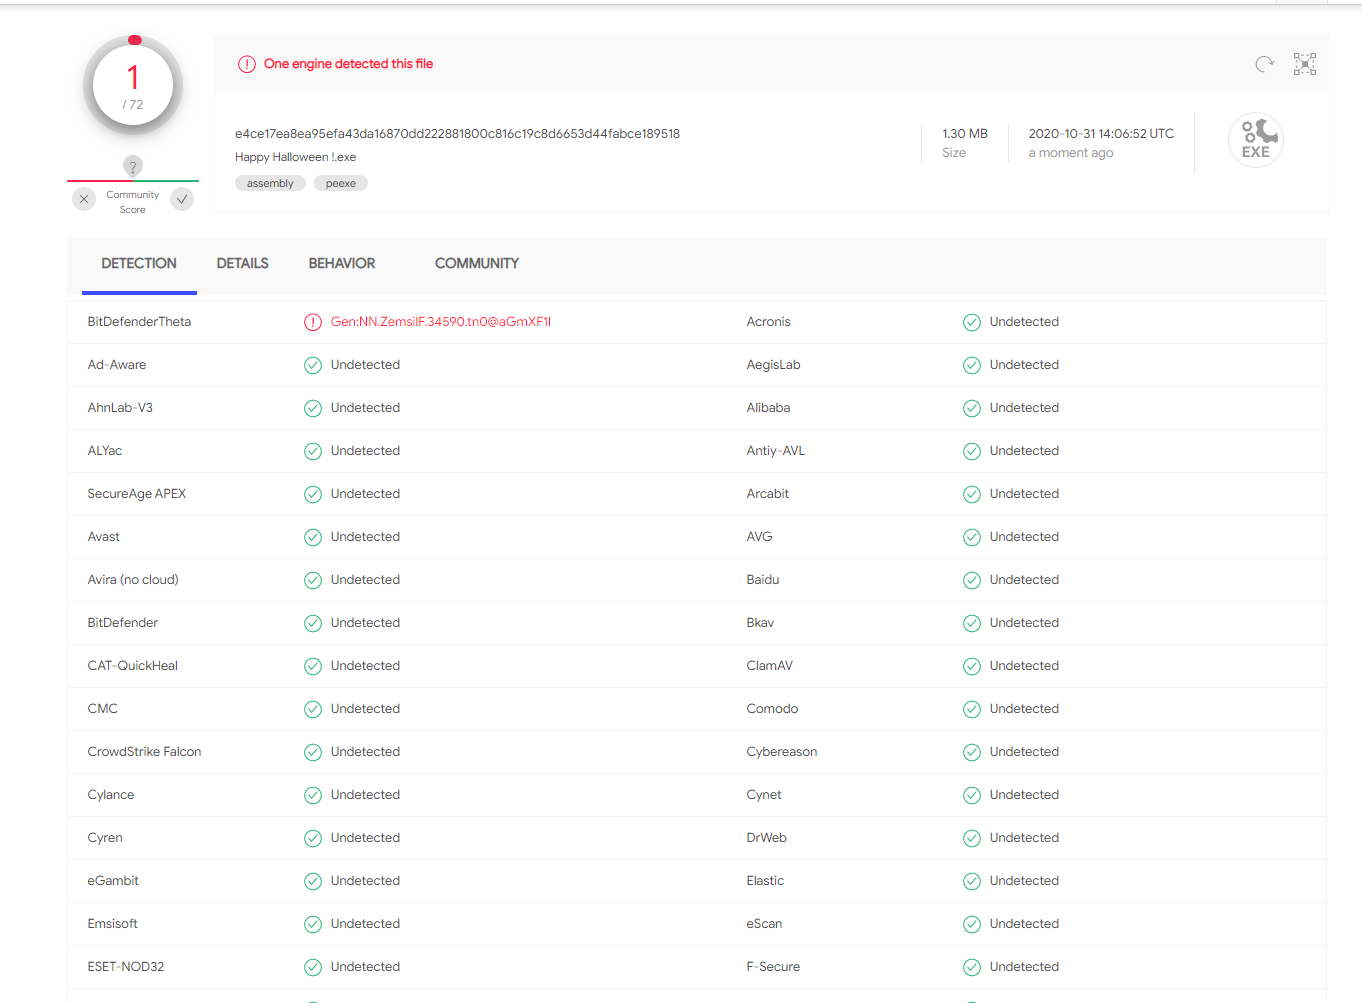Click Avast green check icon
The image size is (1362, 1003).
click(313, 537)
